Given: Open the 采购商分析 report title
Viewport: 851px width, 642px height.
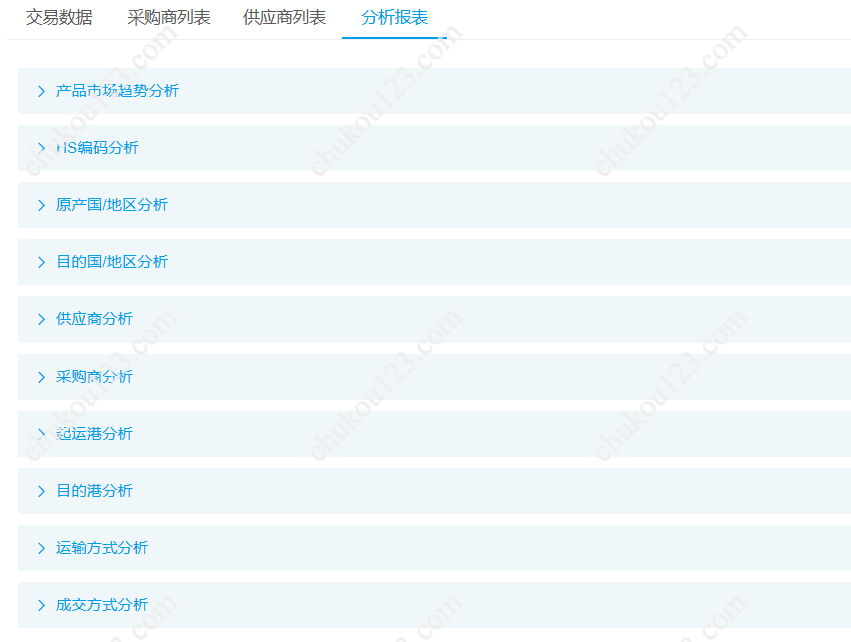Looking at the screenshot, I should click(94, 377).
